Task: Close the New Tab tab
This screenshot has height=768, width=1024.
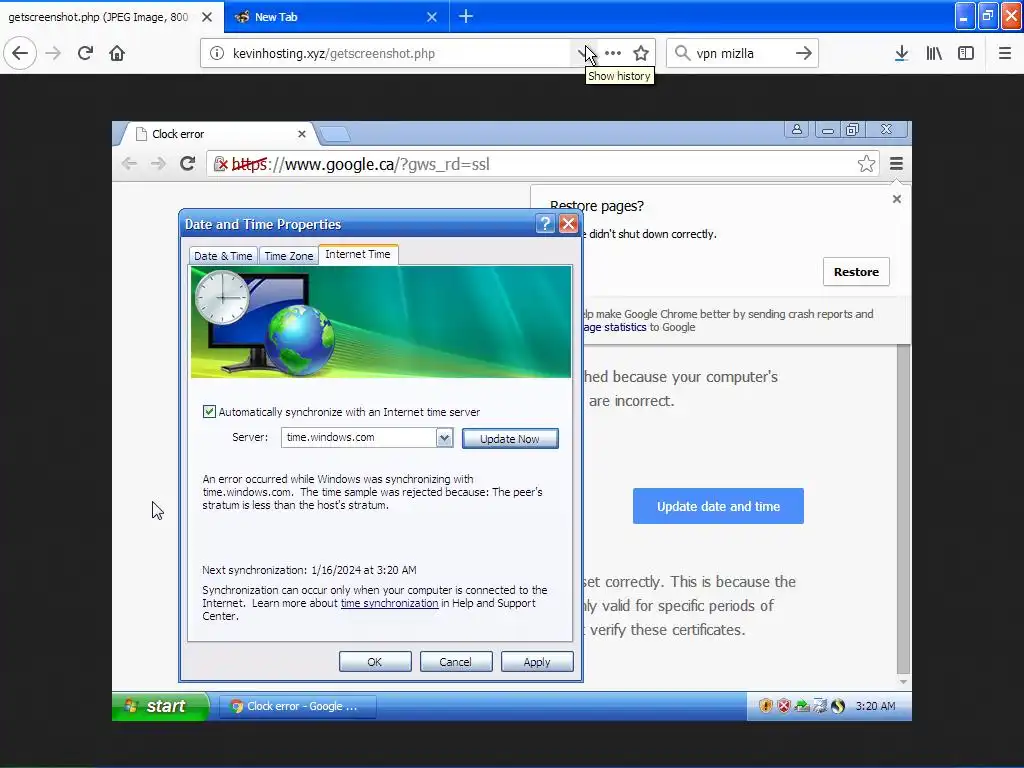Action: coord(432,17)
